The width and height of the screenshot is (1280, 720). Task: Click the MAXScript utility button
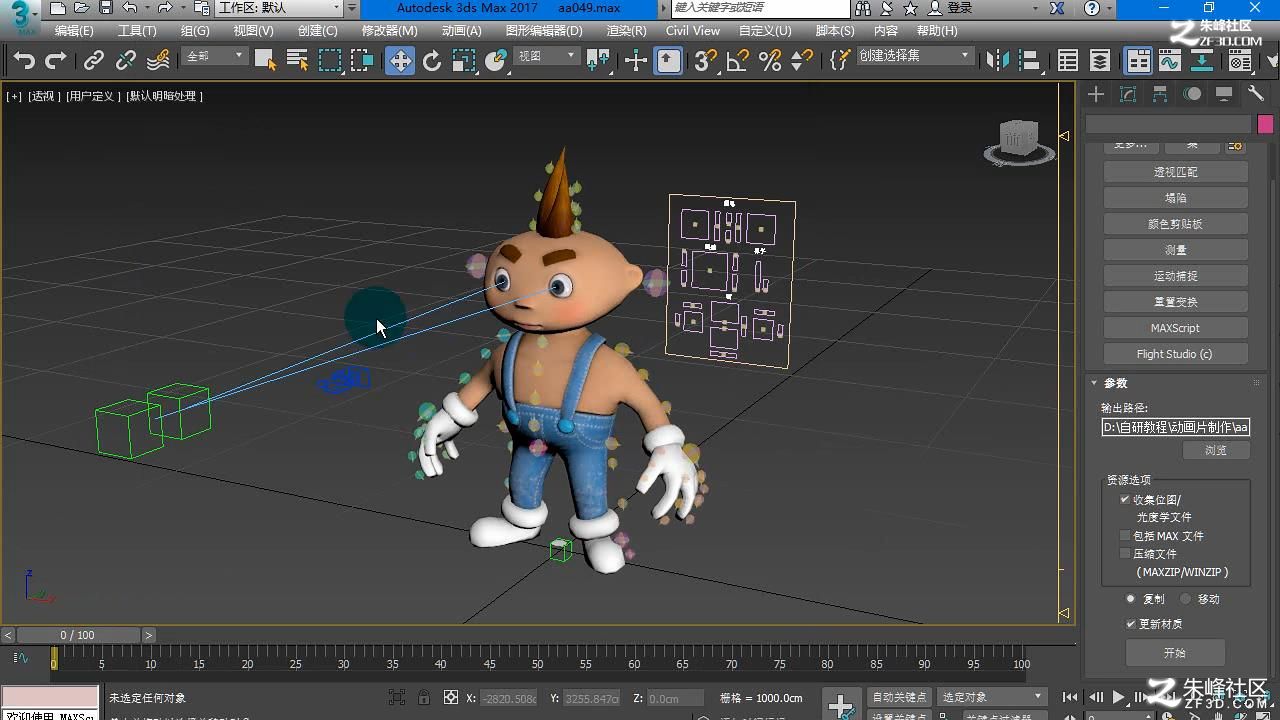click(1175, 328)
